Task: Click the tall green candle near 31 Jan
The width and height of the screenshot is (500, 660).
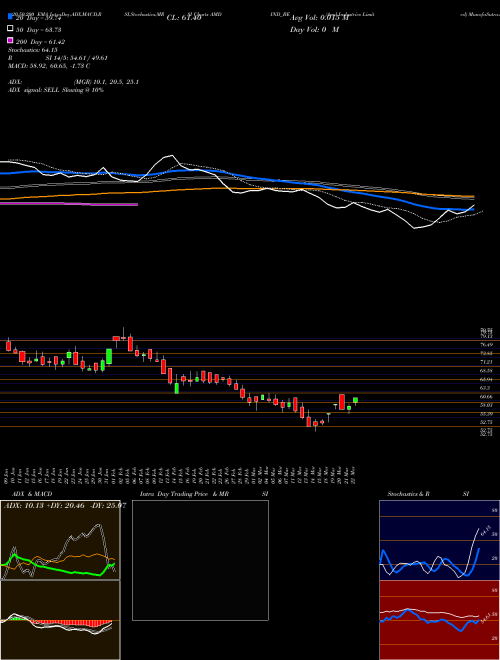Action: (109, 356)
